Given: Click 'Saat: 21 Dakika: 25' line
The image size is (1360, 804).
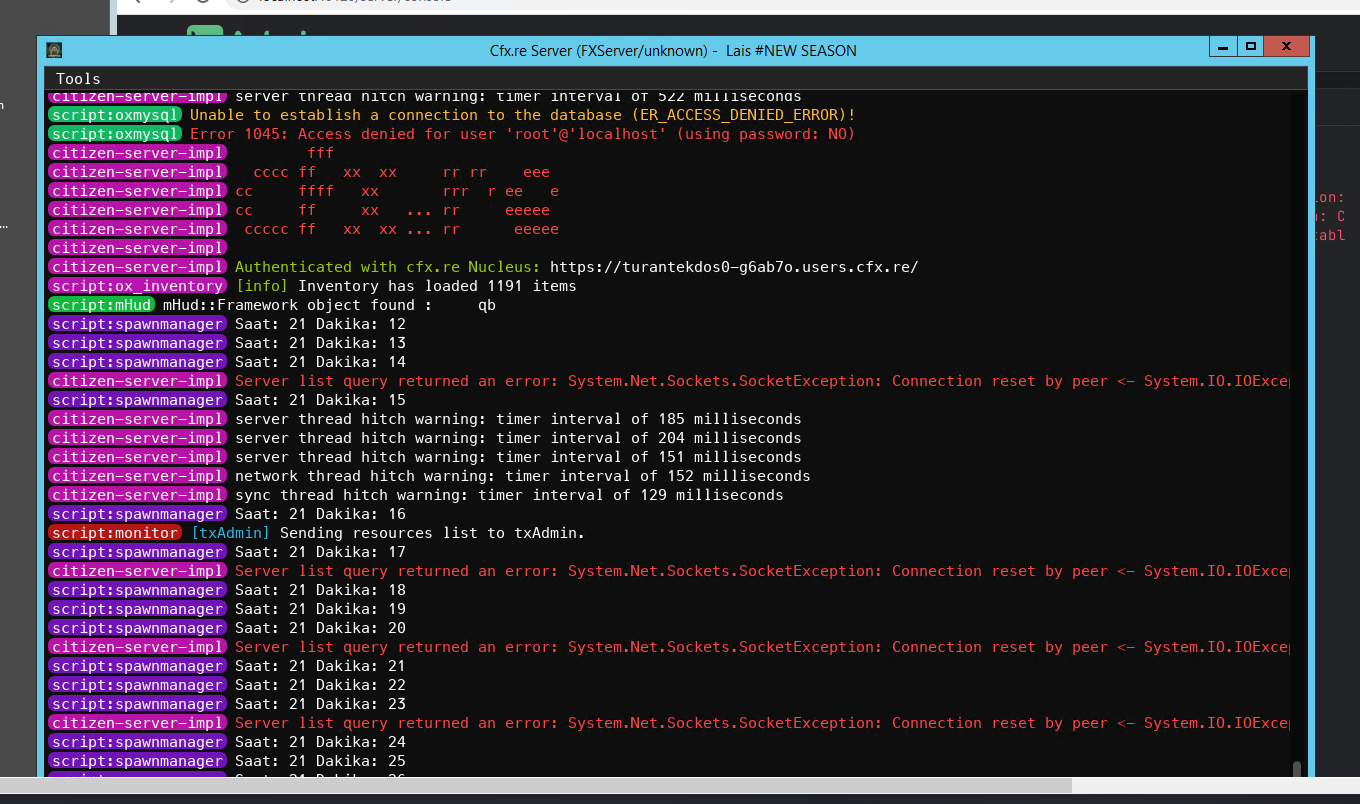Looking at the screenshot, I should [320, 761].
